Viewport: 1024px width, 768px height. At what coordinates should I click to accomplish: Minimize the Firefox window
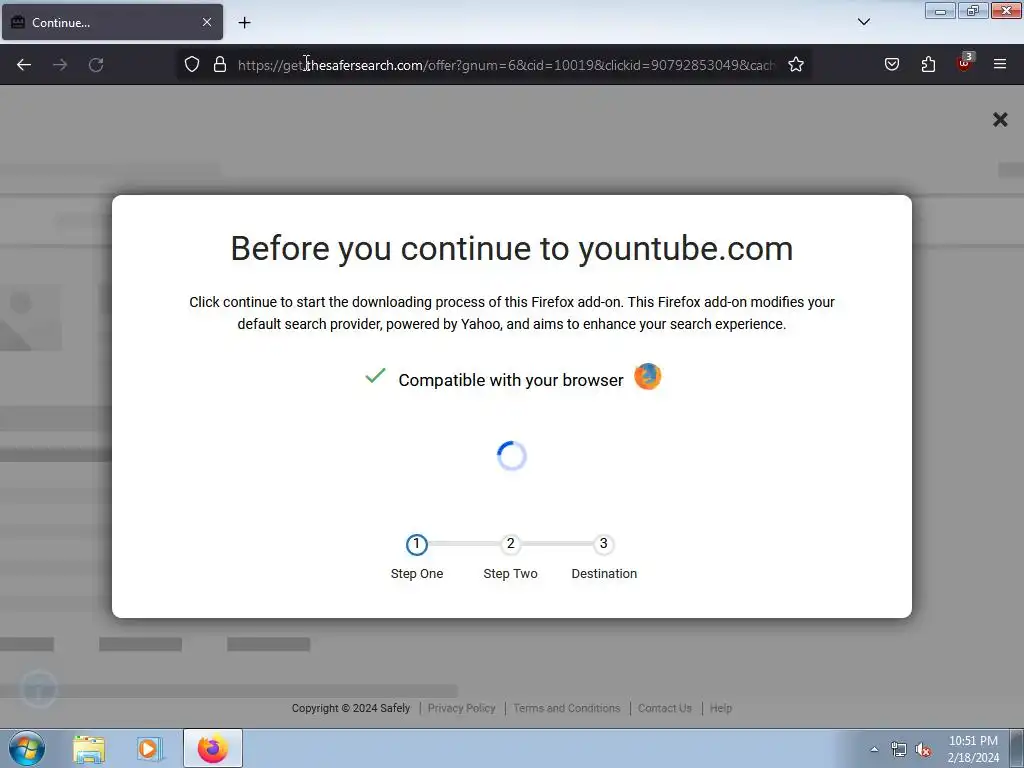pyautogui.click(x=940, y=10)
